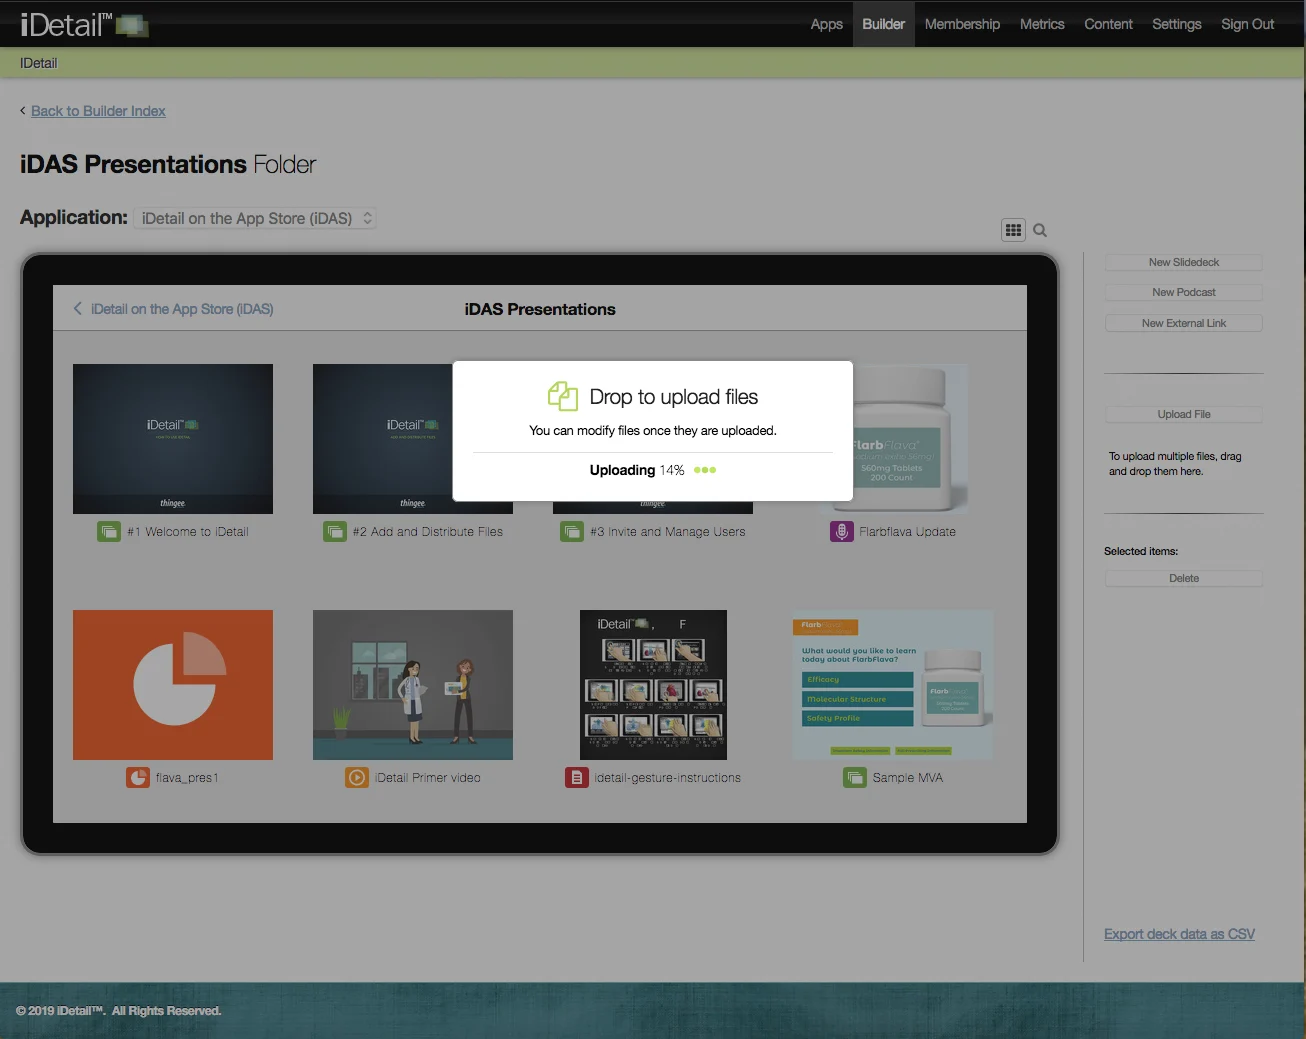Click the 'flava_pres1' file name
Screen dimensions: 1306x1039
coord(187,778)
